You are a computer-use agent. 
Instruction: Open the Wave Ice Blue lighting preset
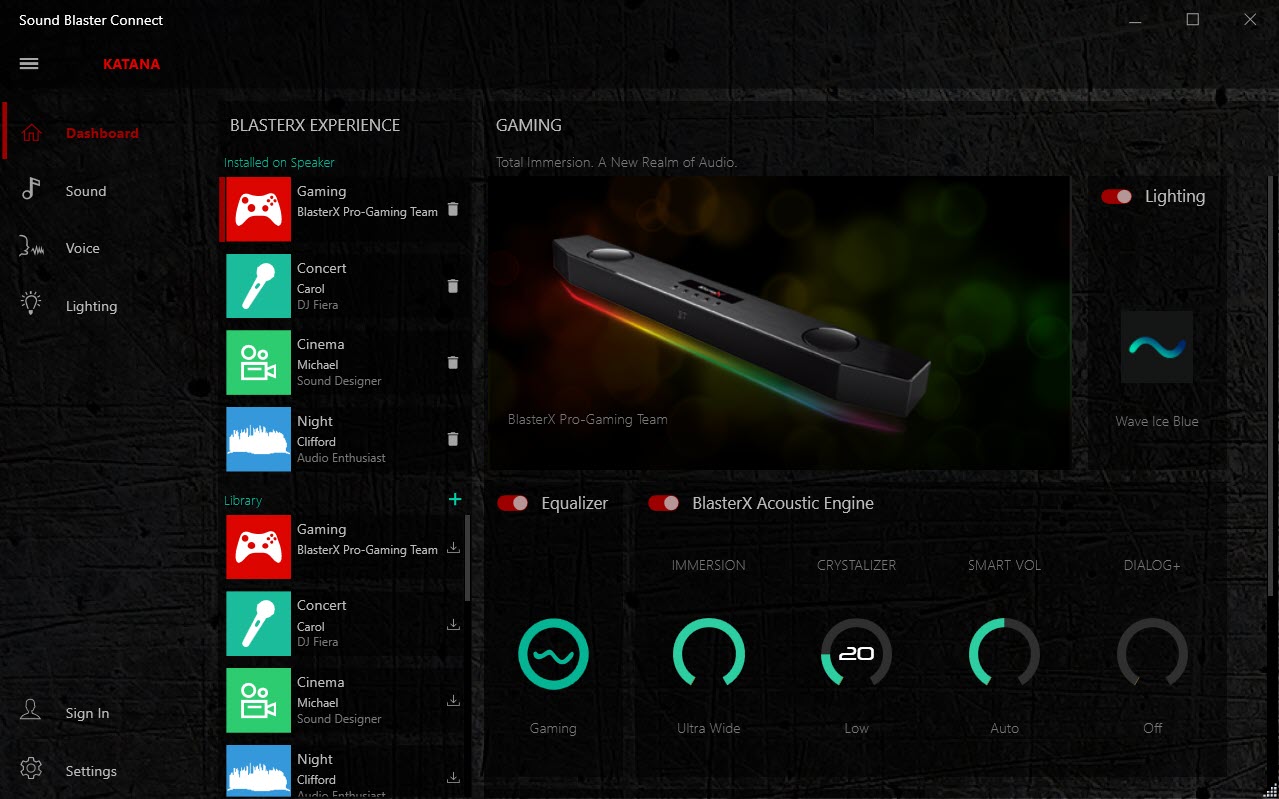[1157, 347]
